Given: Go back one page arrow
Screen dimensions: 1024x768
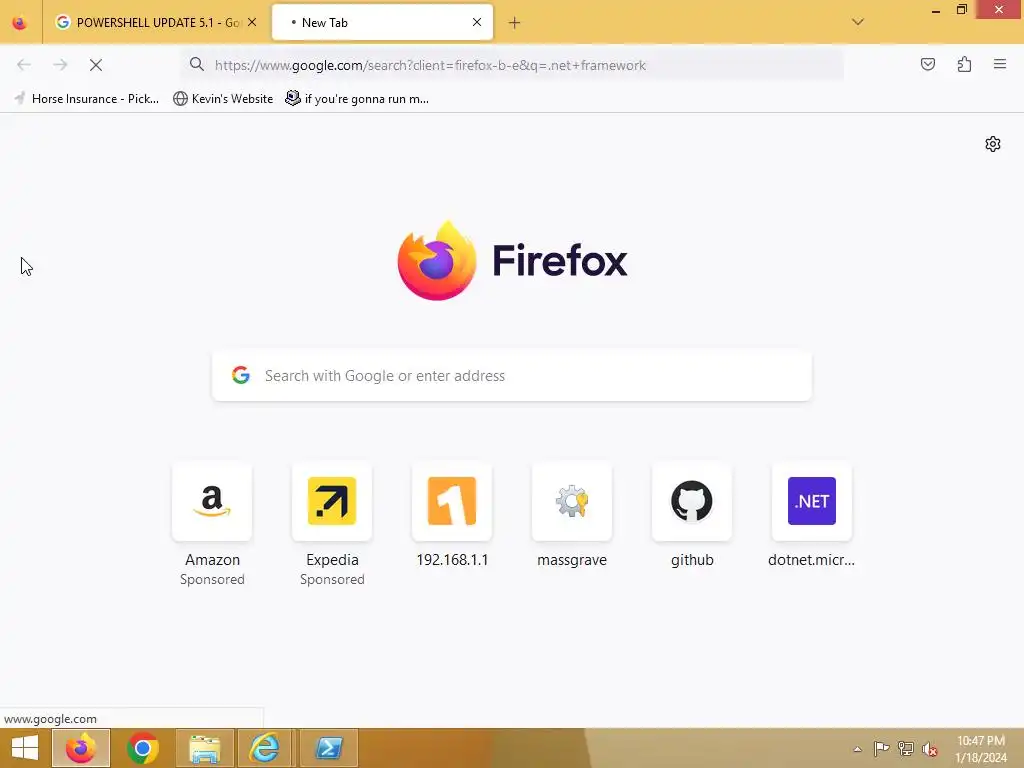Looking at the screenshot, I should coord(24,65).
